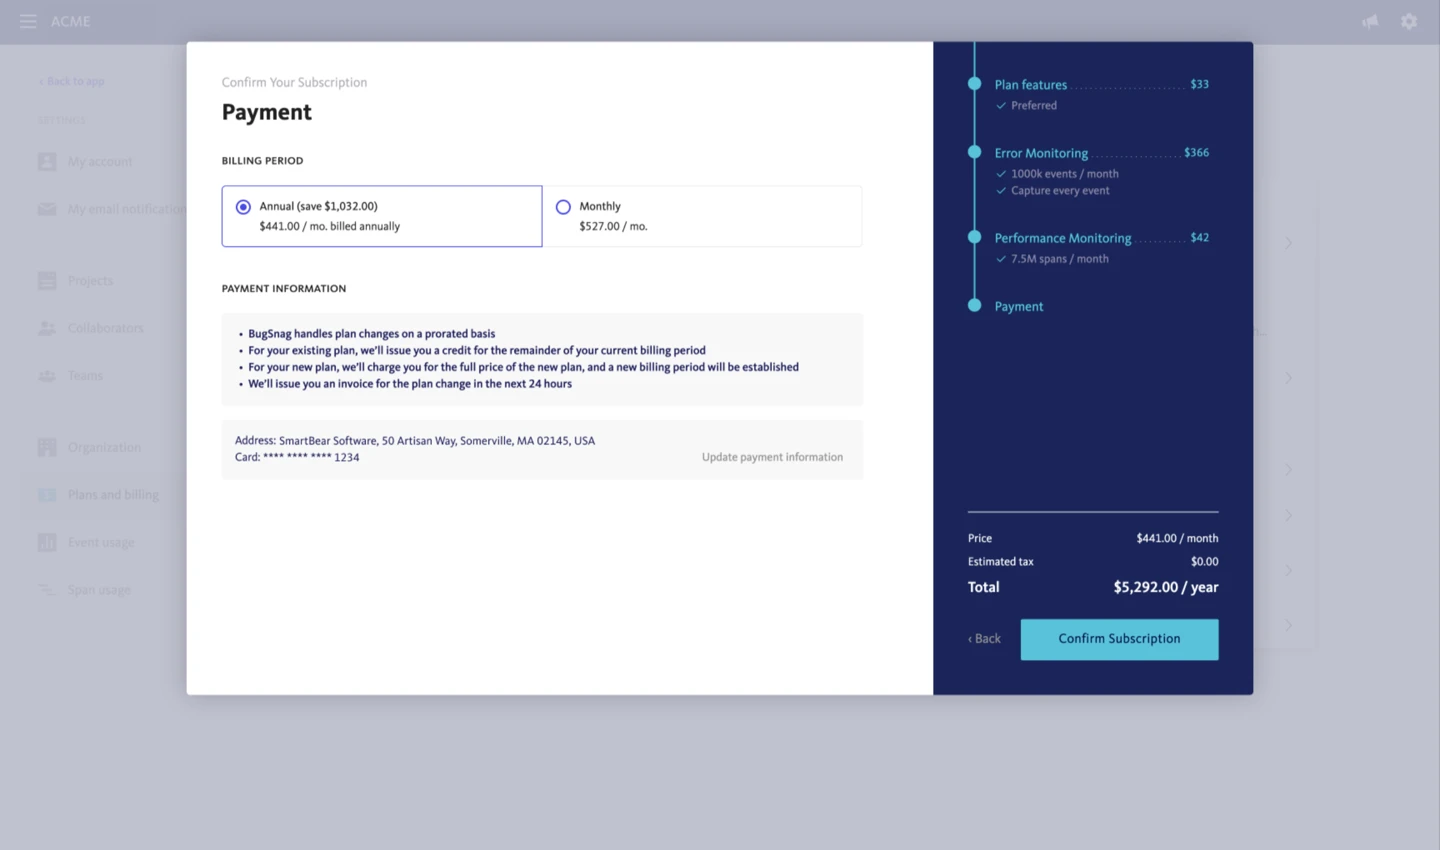Click the "7.5M spans / month" line

(x=1059, y=259)
